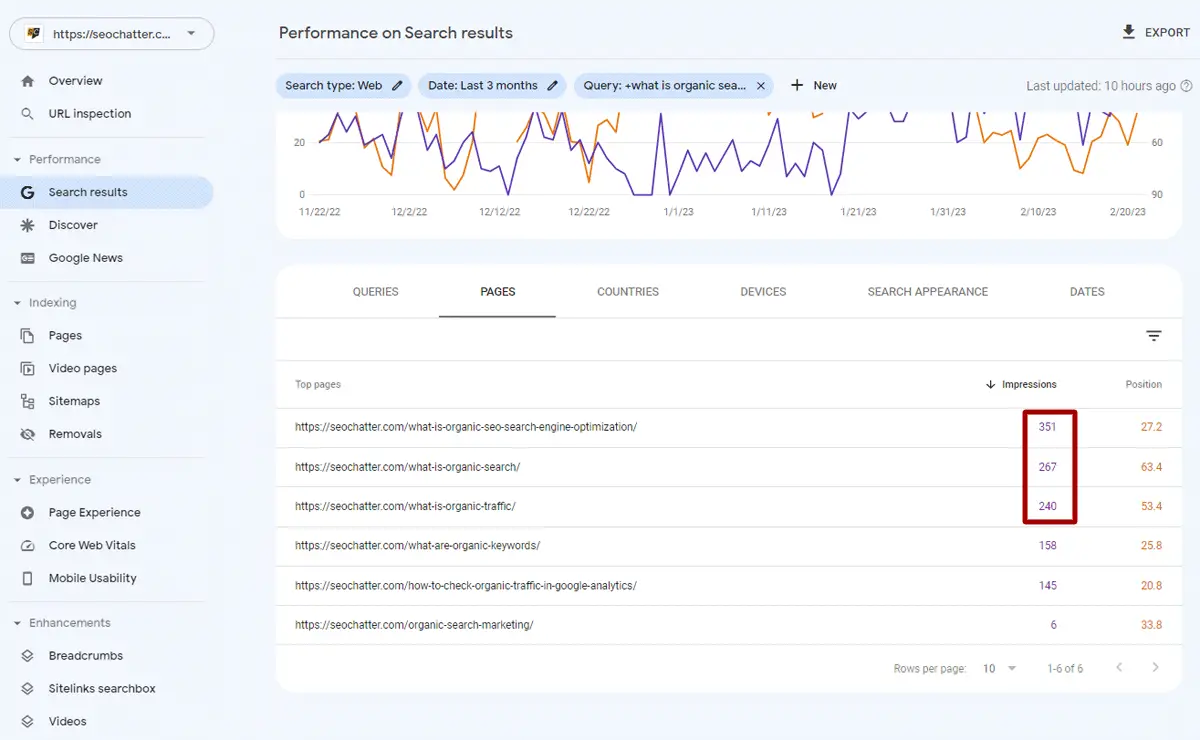Sort by the Impressions column header

click(x=1021, y=384)
